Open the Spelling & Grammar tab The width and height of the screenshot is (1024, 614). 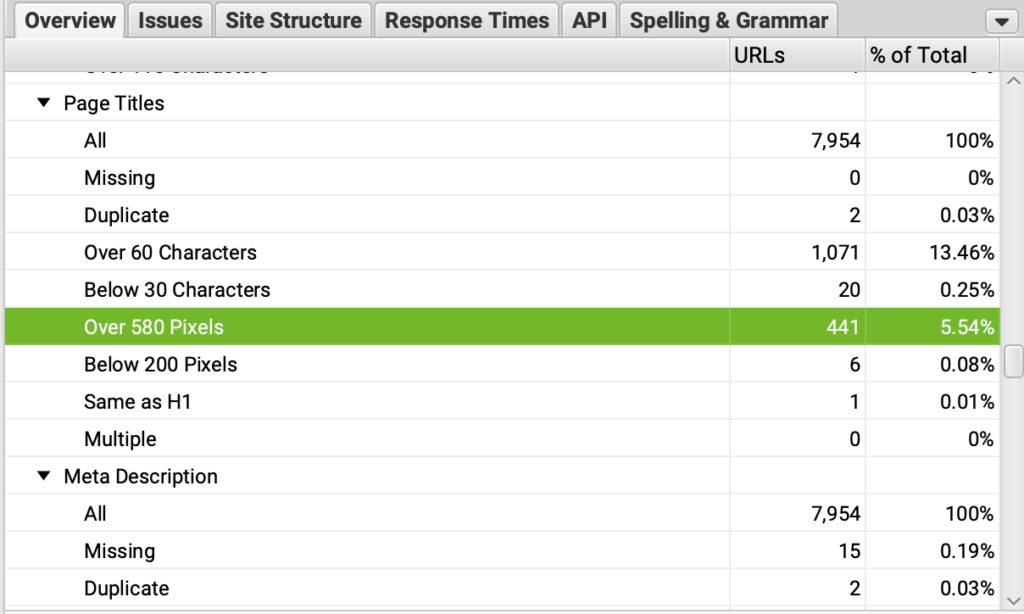[x=728, y=20]
